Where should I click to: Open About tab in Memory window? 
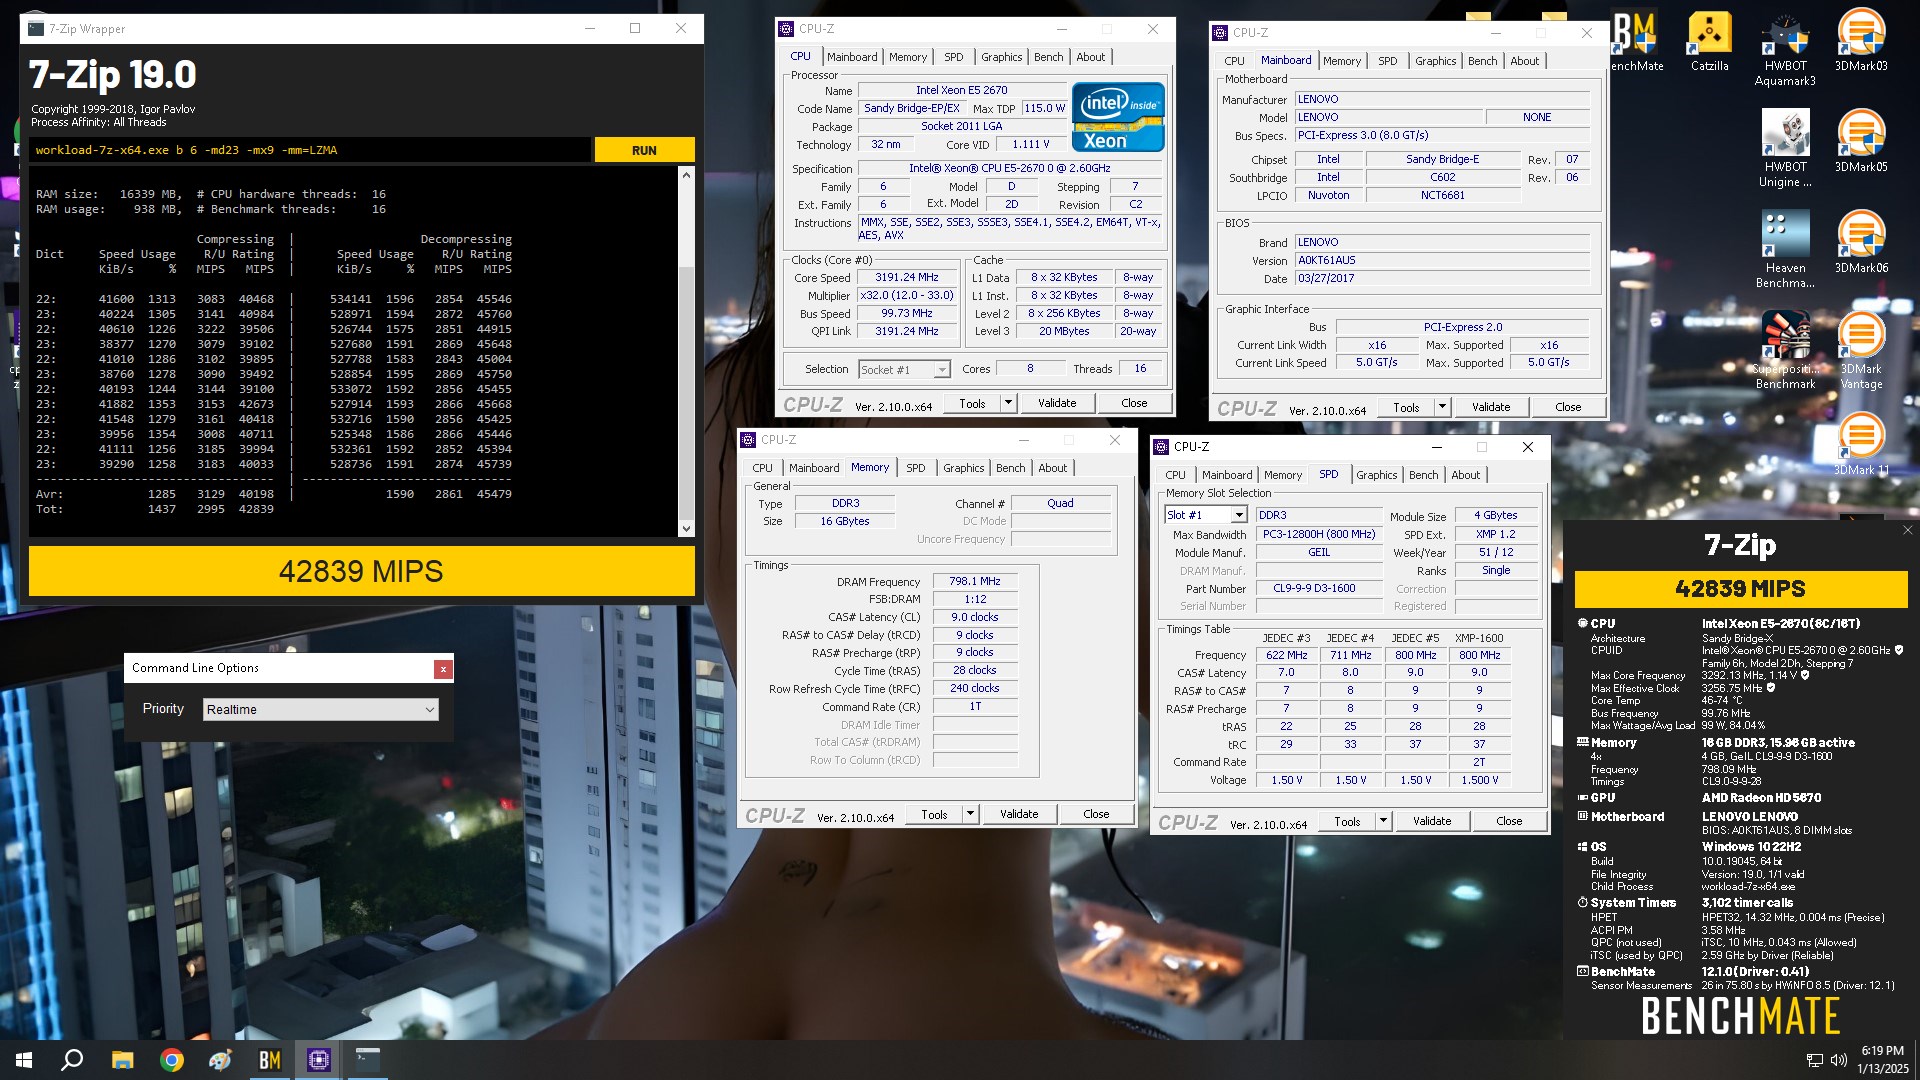pos(1052,468)
